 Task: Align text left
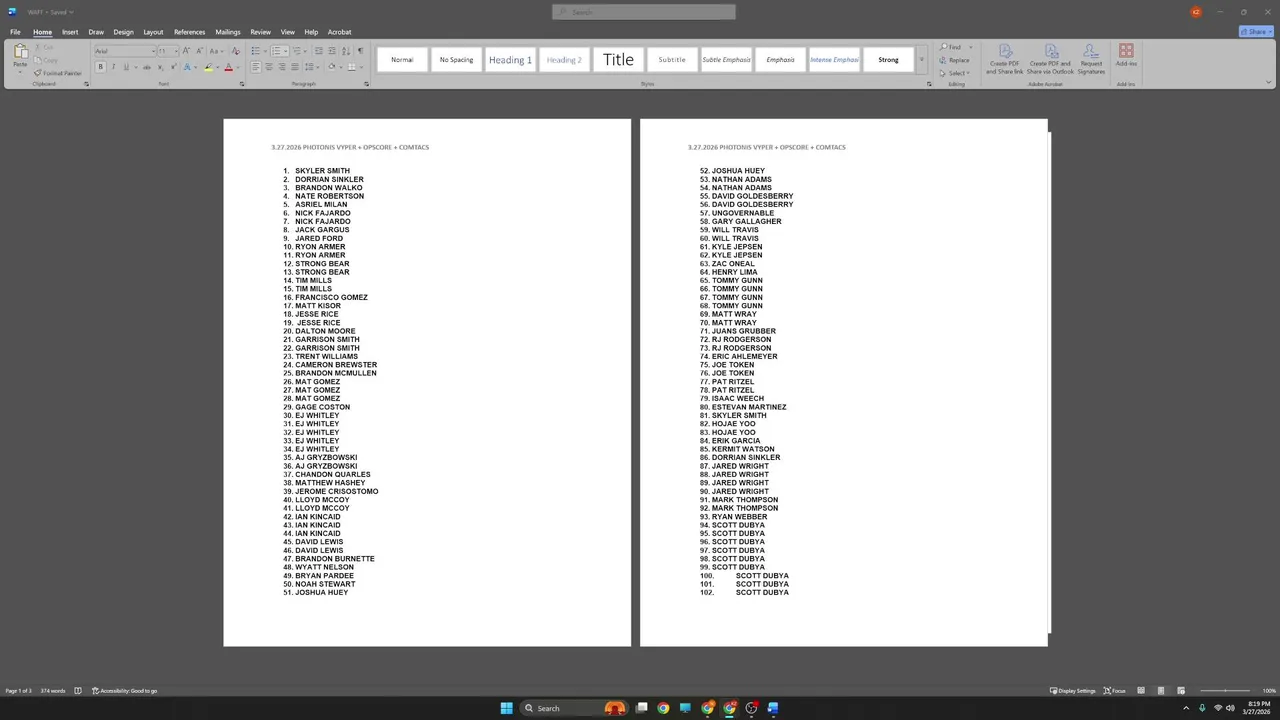[x=256, y=67]
